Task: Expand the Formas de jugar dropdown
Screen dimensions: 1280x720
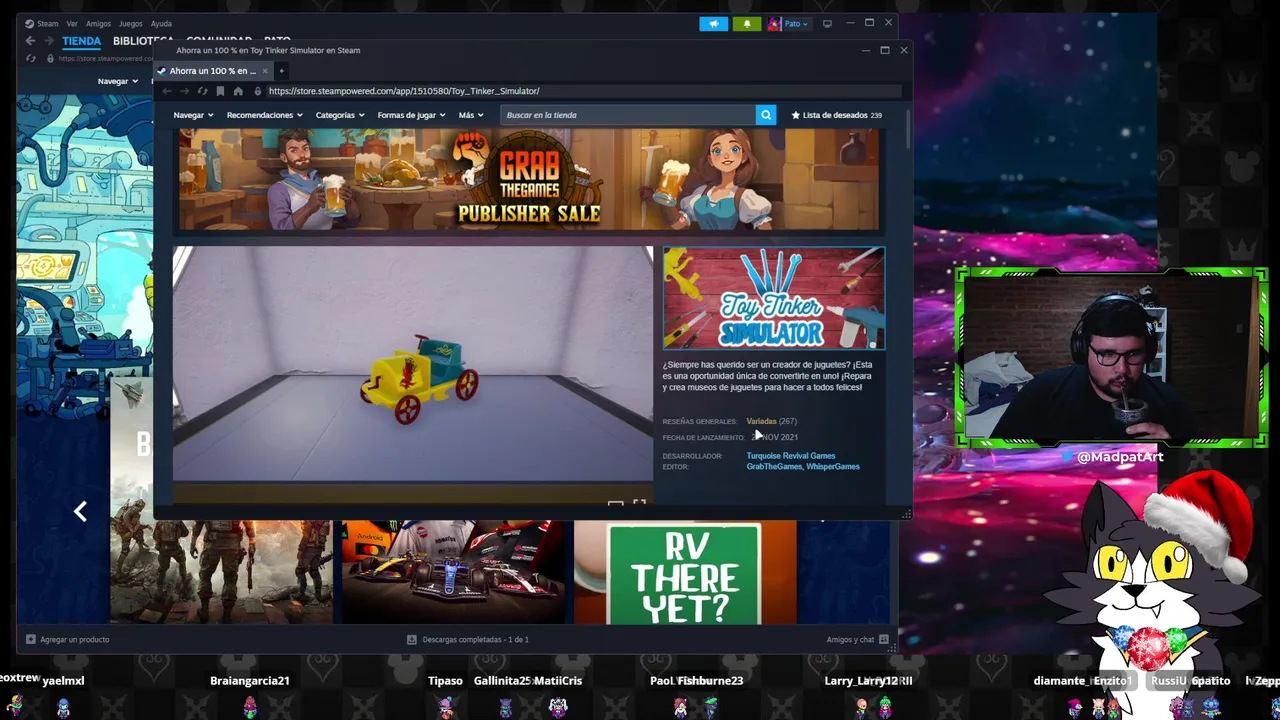Action: (x=411, y=115)
